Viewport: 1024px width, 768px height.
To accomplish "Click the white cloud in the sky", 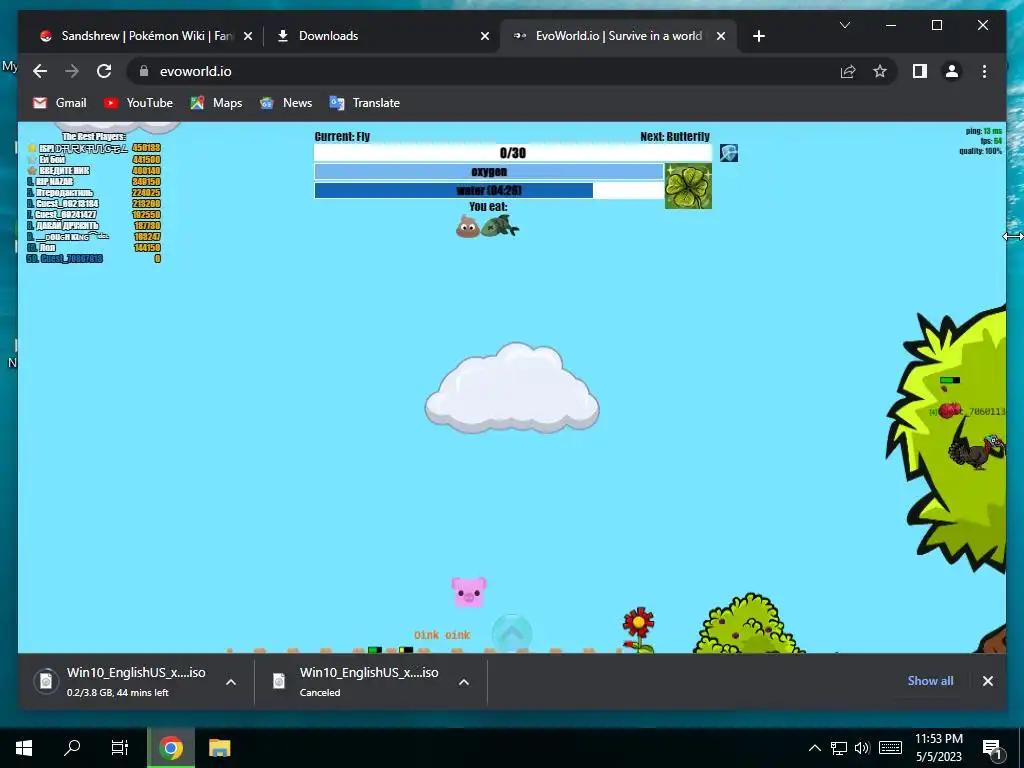I will click(512, 388).
